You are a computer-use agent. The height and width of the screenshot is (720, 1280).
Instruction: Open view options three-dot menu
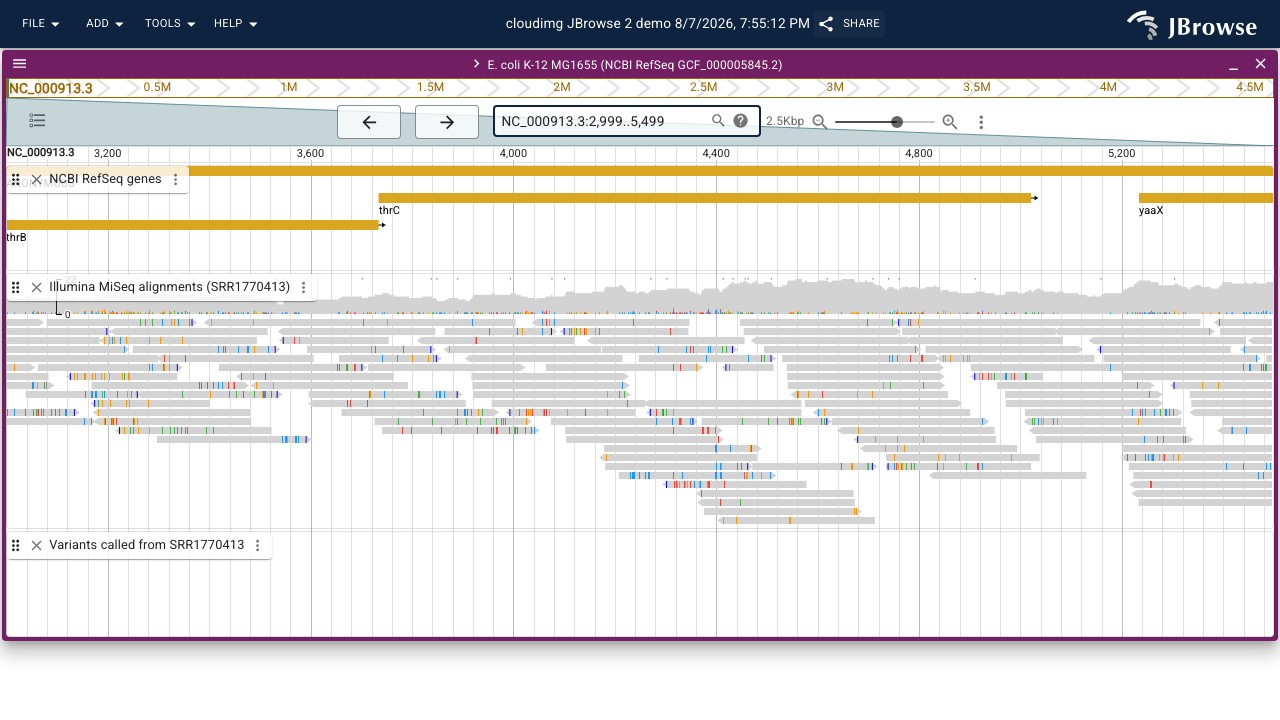click(981, 122)
